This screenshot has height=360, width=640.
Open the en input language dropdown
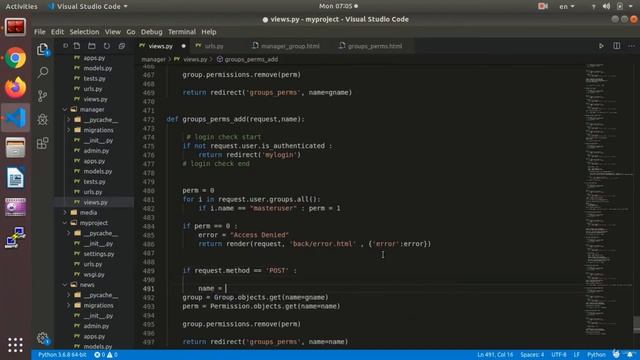point(567,7)
